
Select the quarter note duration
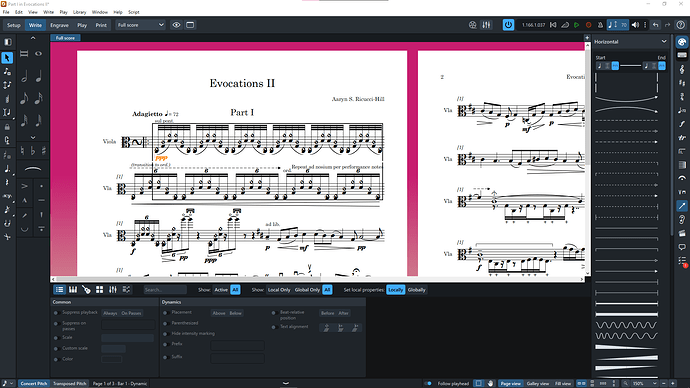coord(39,77)
